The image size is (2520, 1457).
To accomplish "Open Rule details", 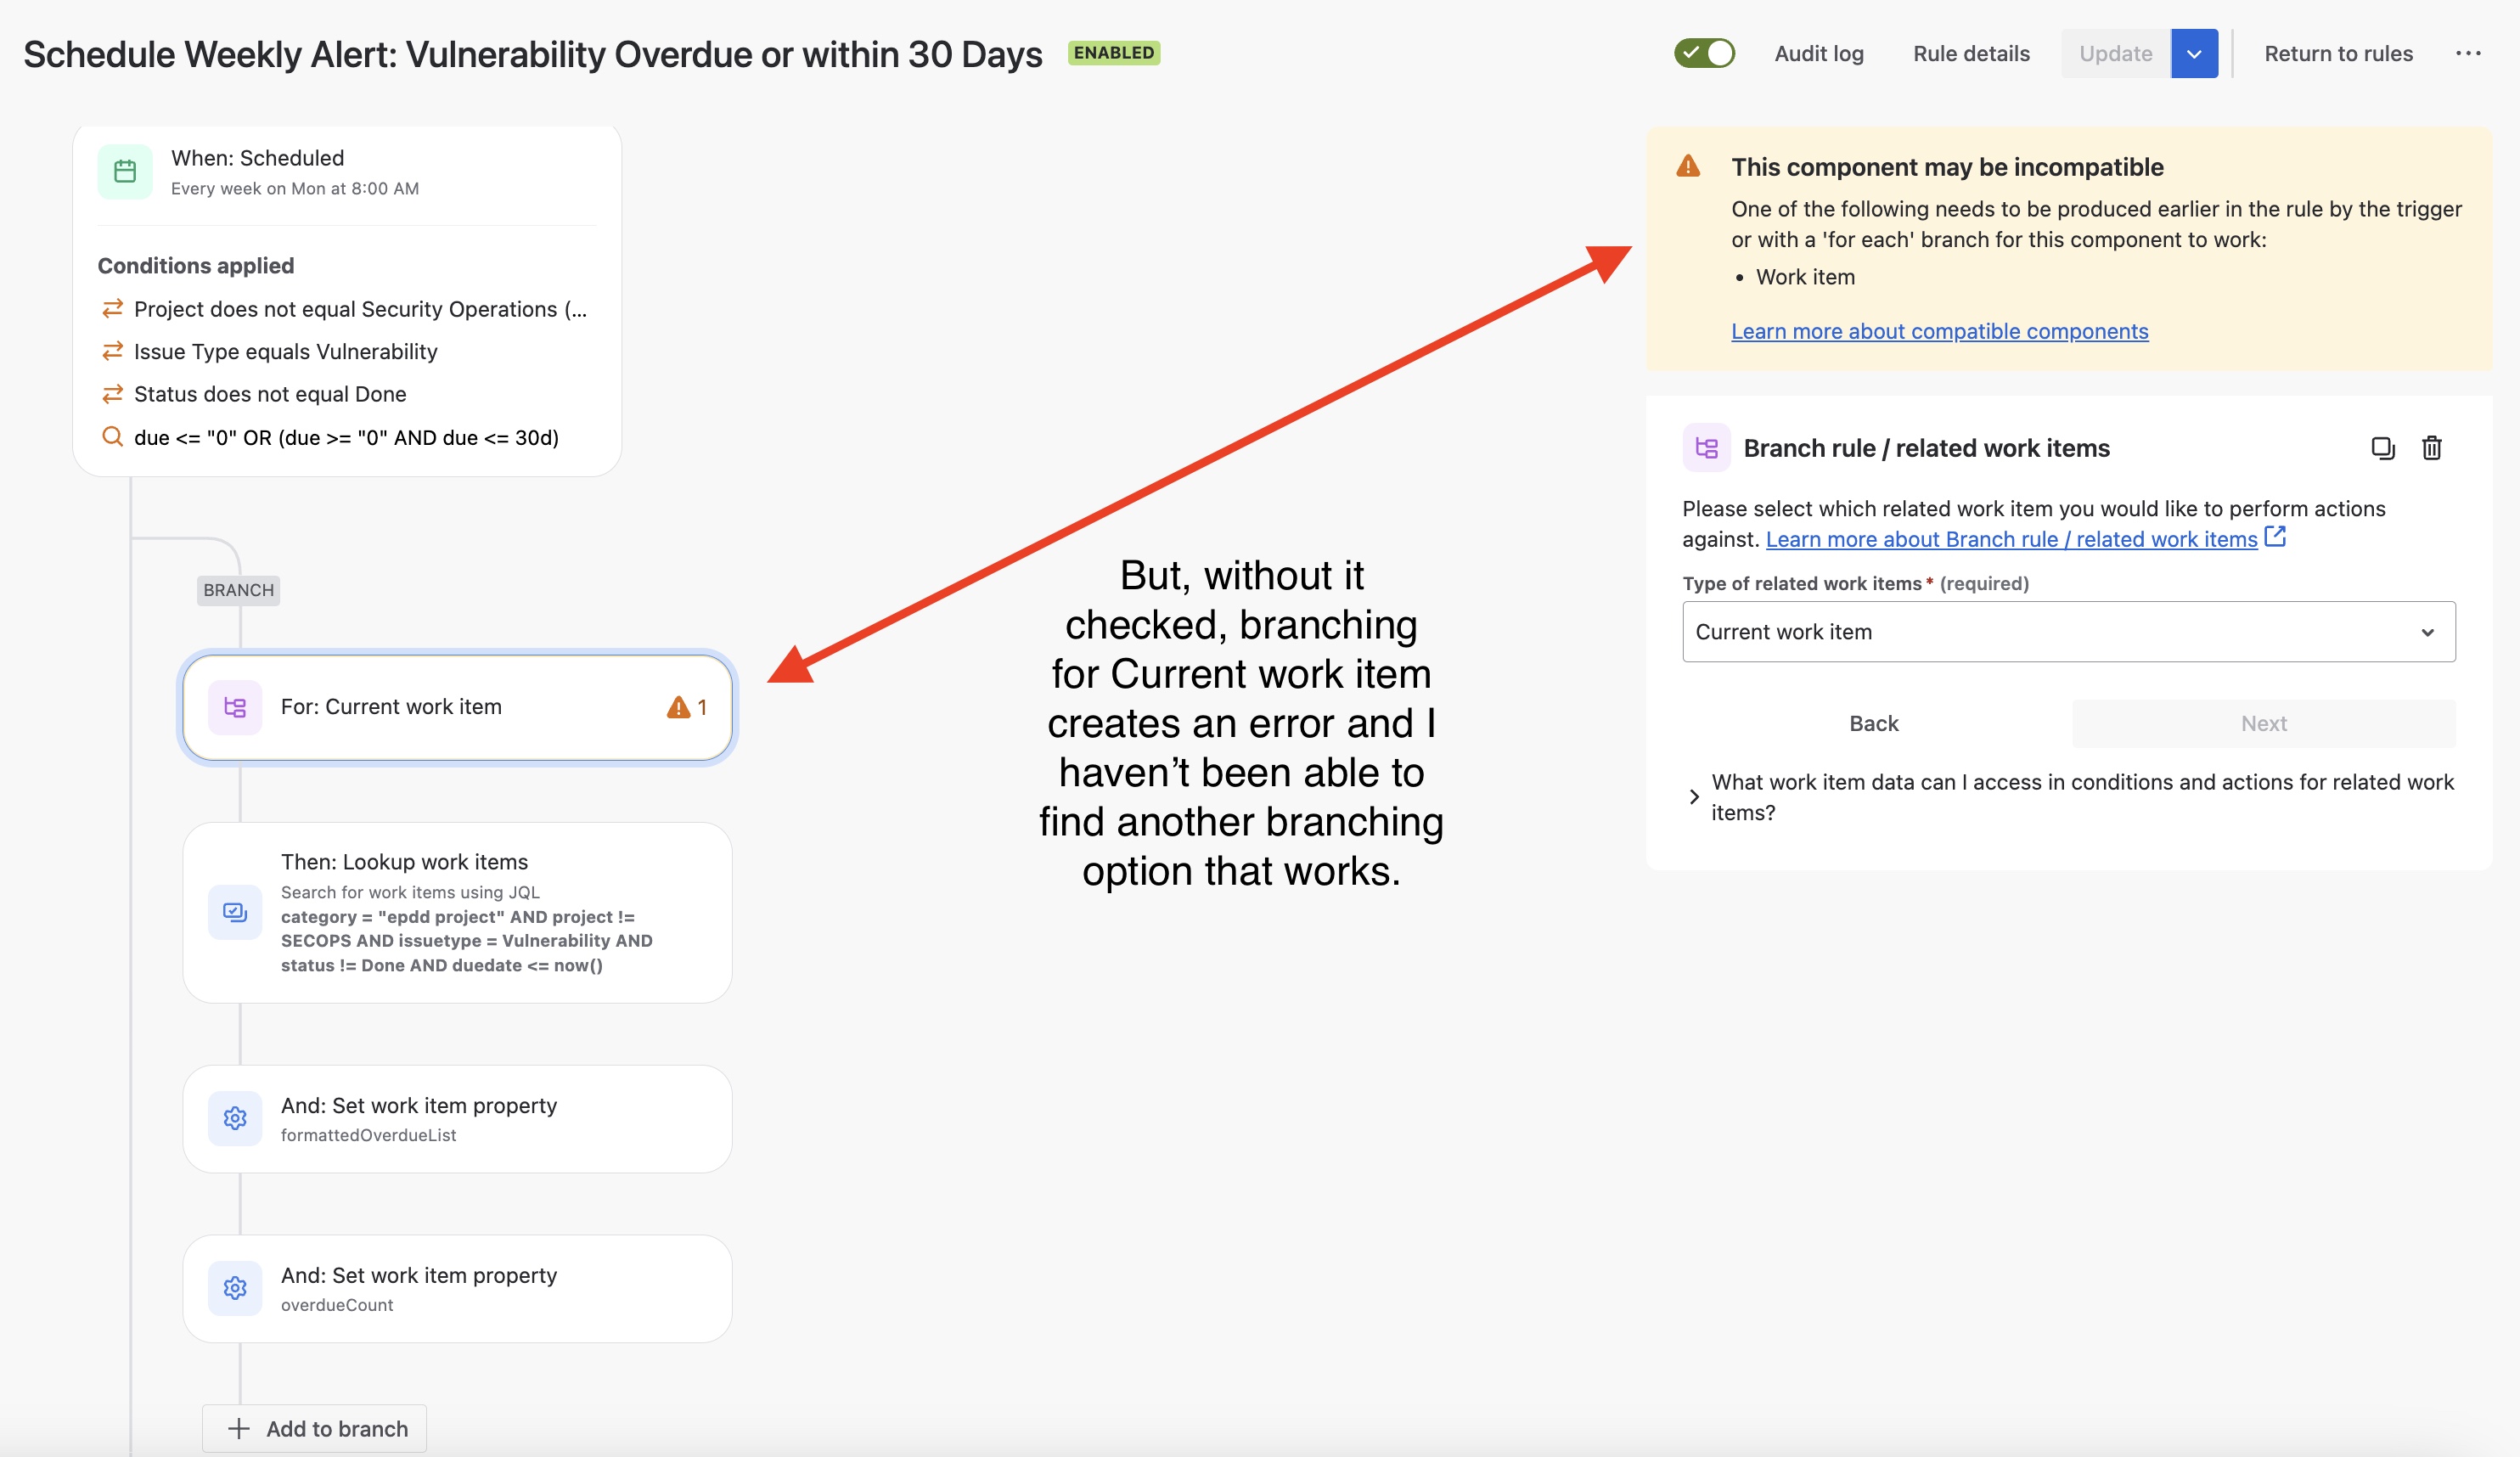I will 1971,53.
